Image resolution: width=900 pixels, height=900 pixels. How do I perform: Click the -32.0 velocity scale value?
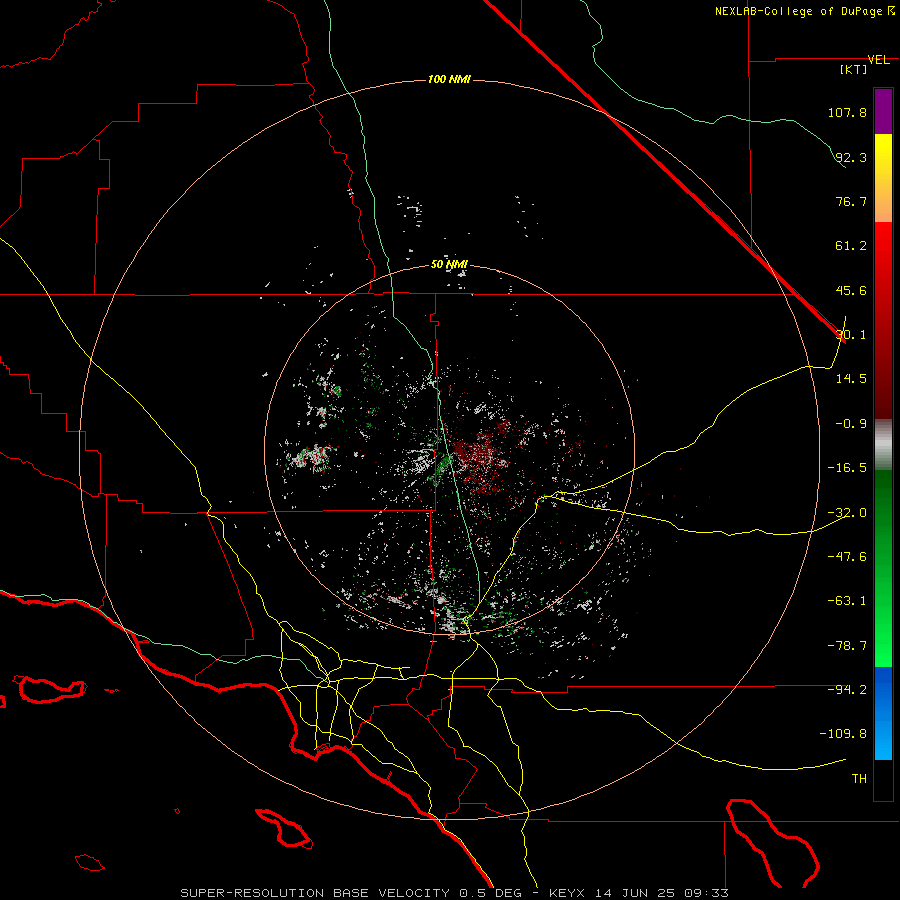point(847,513)
